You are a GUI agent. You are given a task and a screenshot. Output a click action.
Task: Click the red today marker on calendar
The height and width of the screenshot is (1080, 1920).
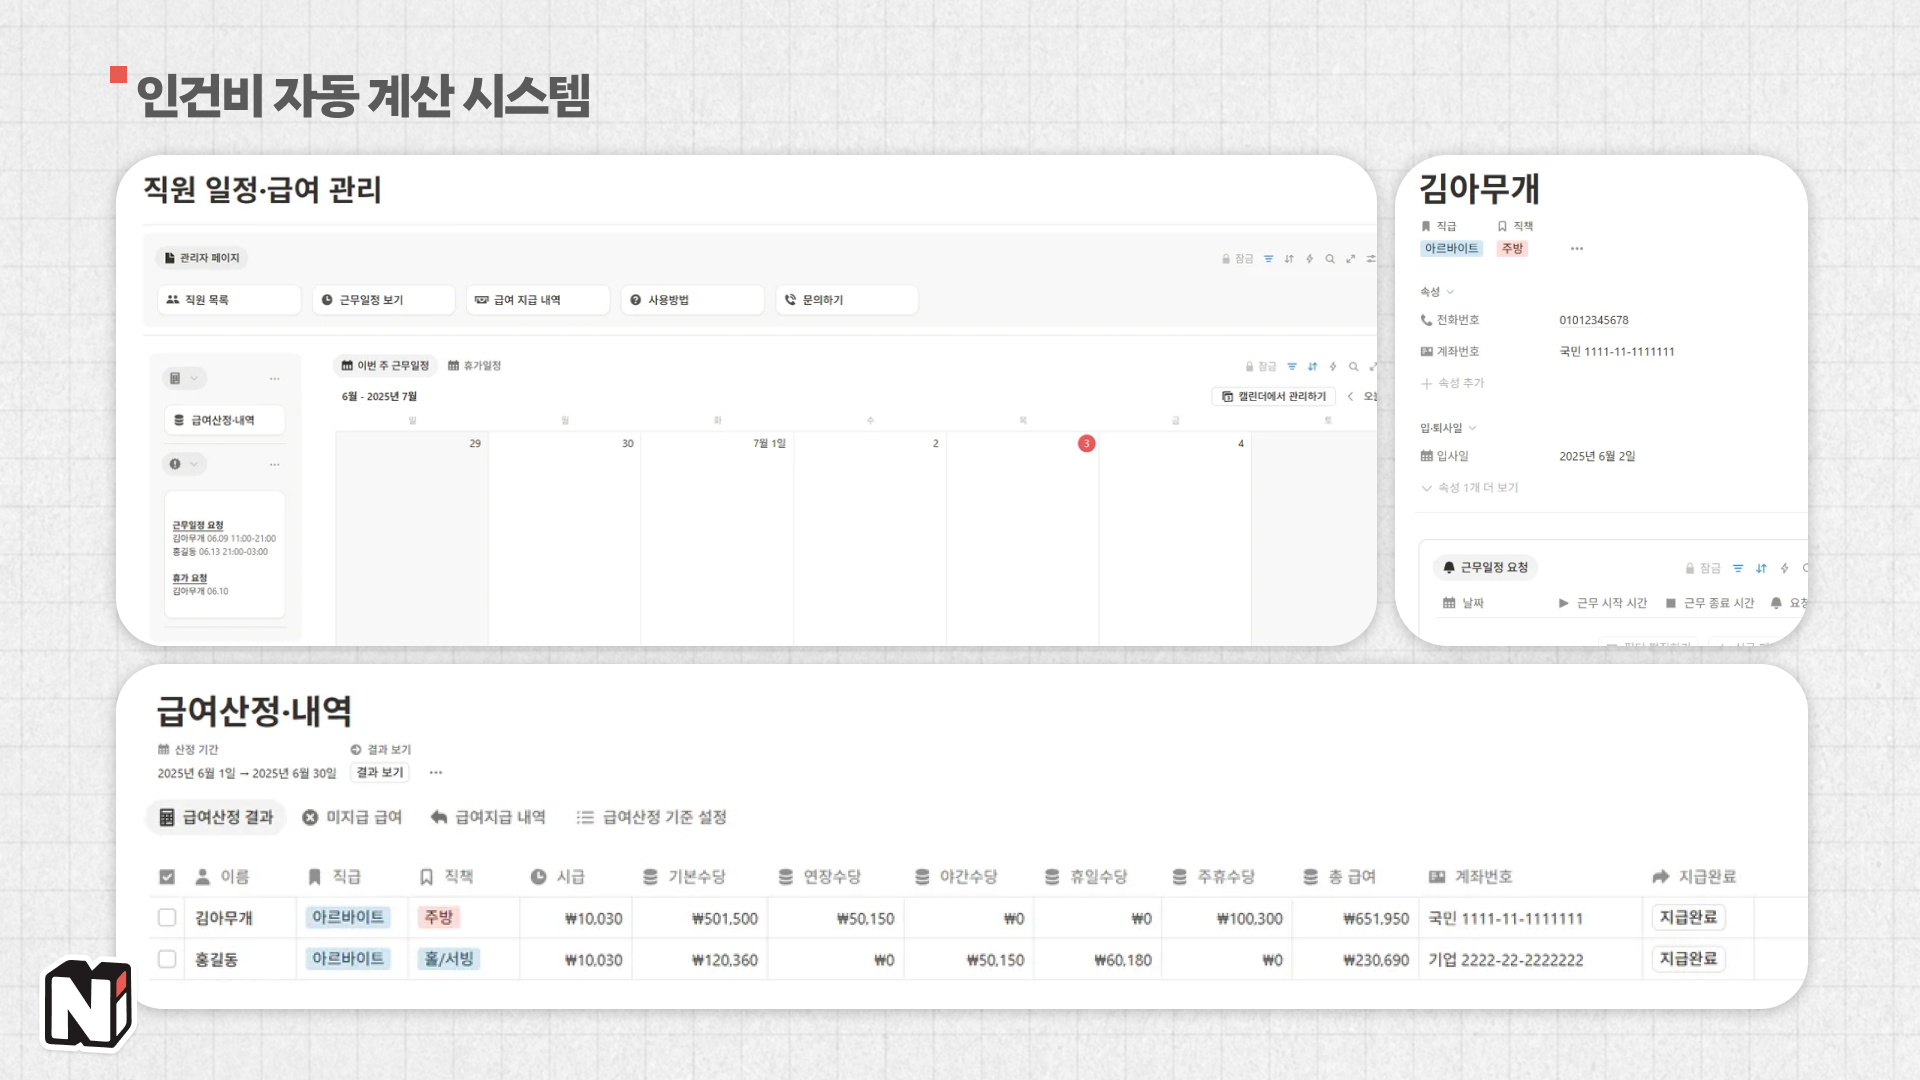[1086, 443]
